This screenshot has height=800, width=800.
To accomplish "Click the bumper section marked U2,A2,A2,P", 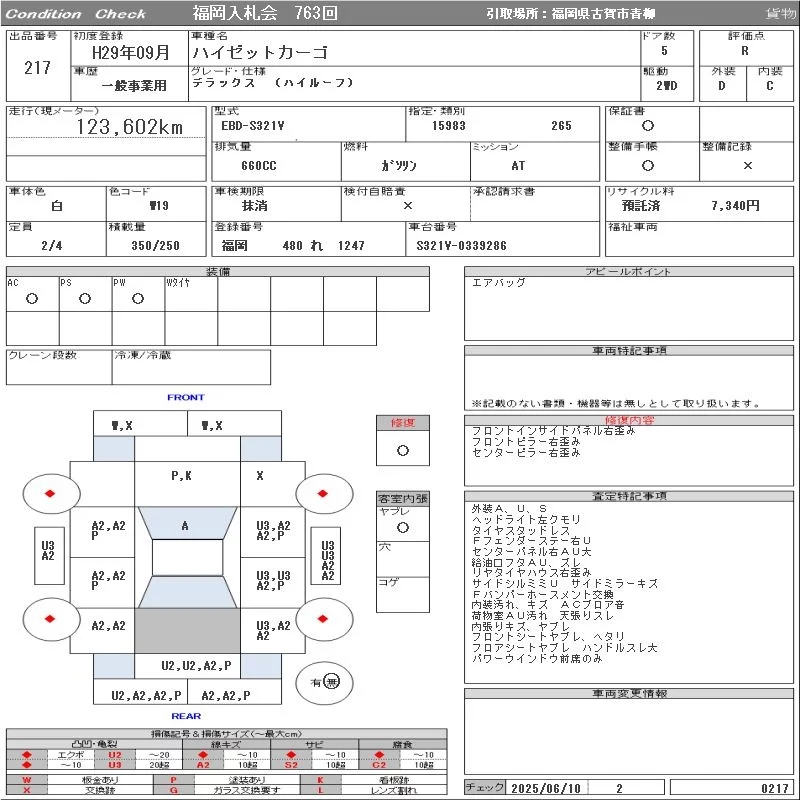I will [140, 691].
